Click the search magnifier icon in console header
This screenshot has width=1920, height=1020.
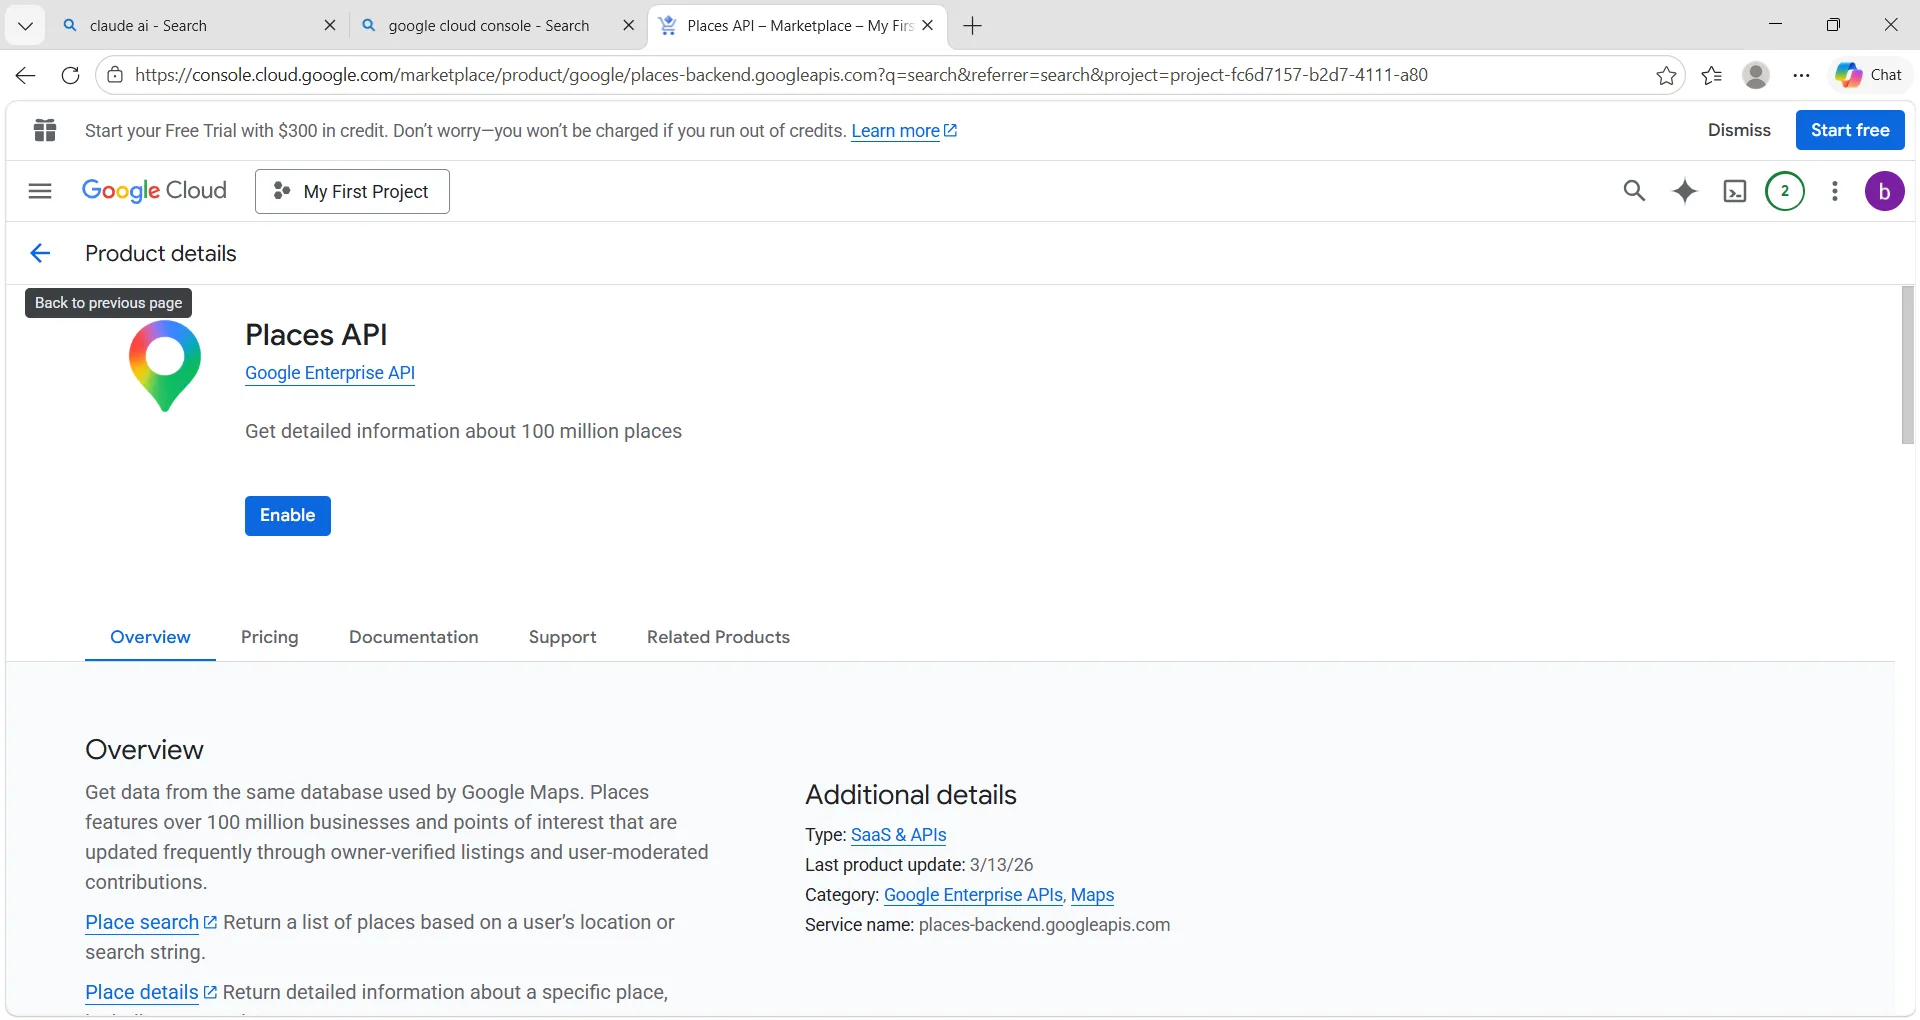(1634, 191)
